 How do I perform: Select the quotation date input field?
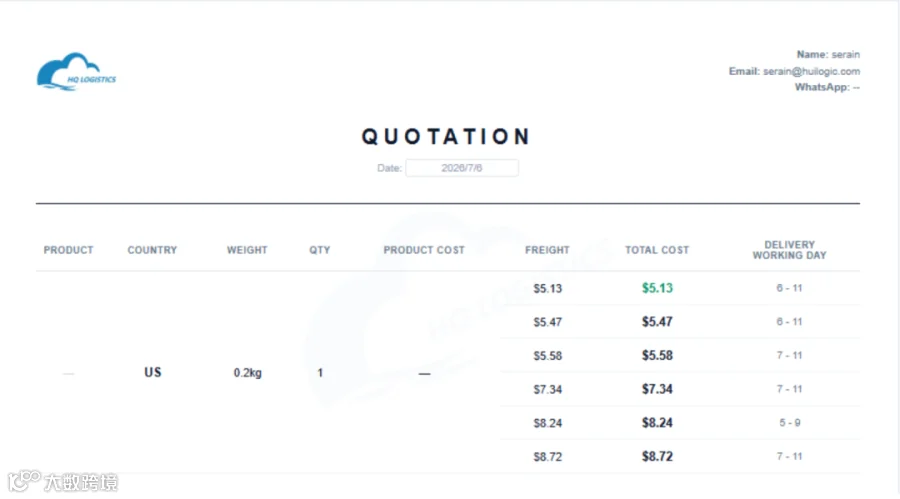point(462,168)
